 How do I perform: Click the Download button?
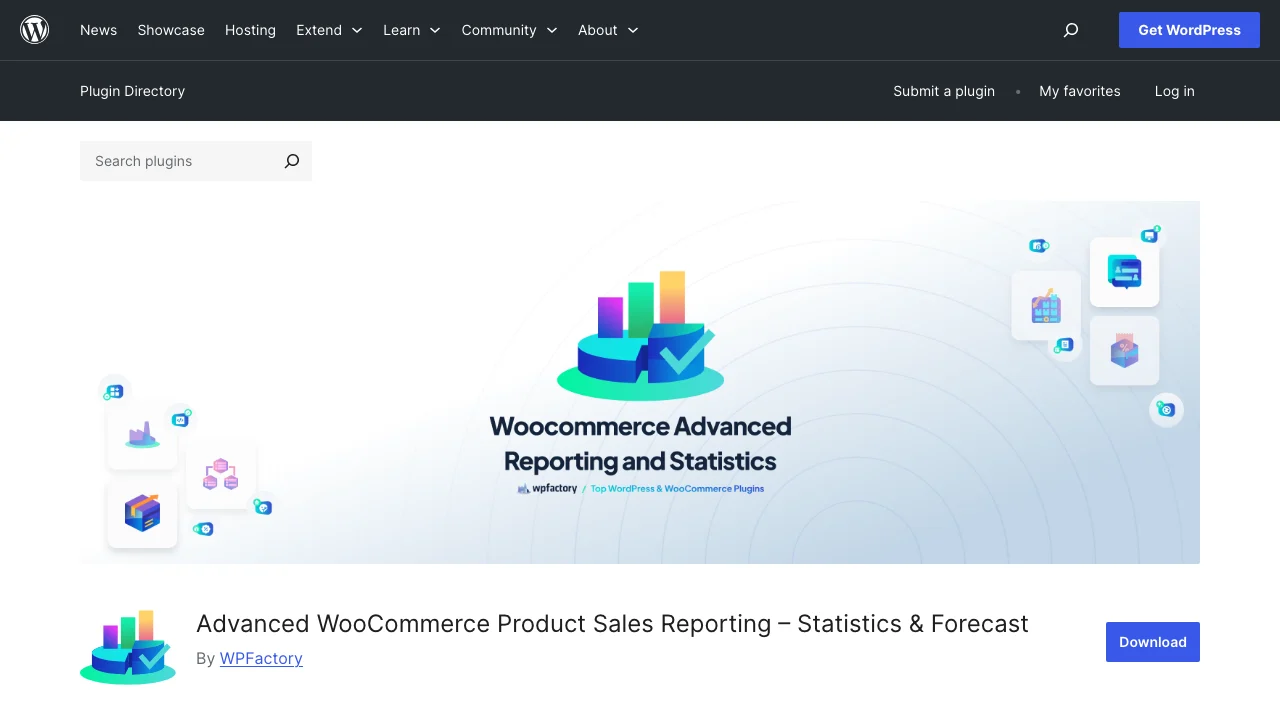pos(1153,642)
